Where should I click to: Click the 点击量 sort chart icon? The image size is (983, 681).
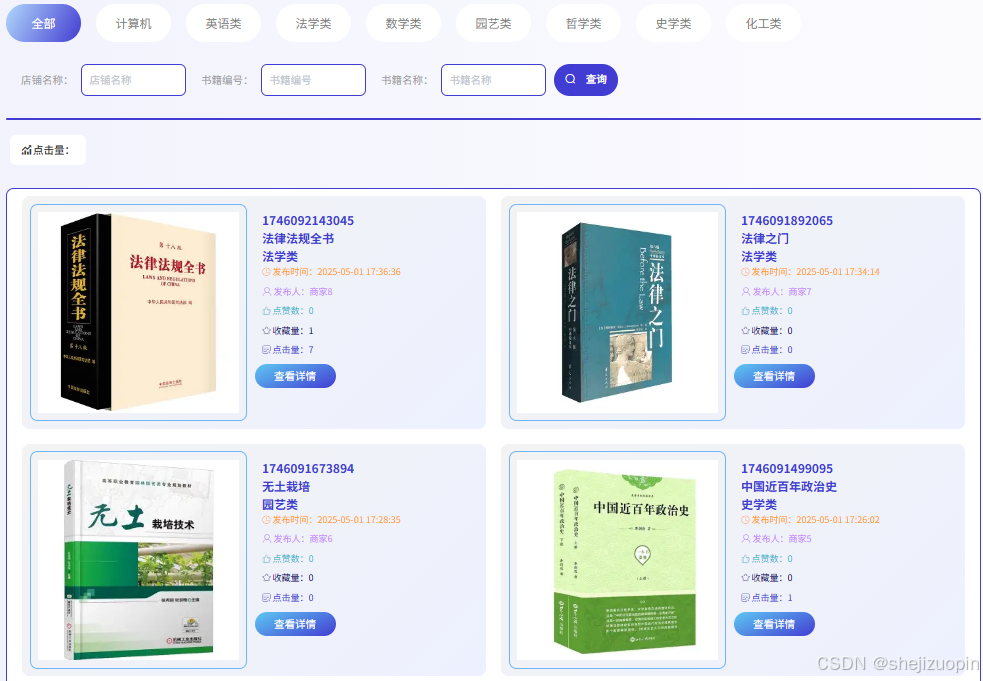pyautogui.click(x=26, y=150)
